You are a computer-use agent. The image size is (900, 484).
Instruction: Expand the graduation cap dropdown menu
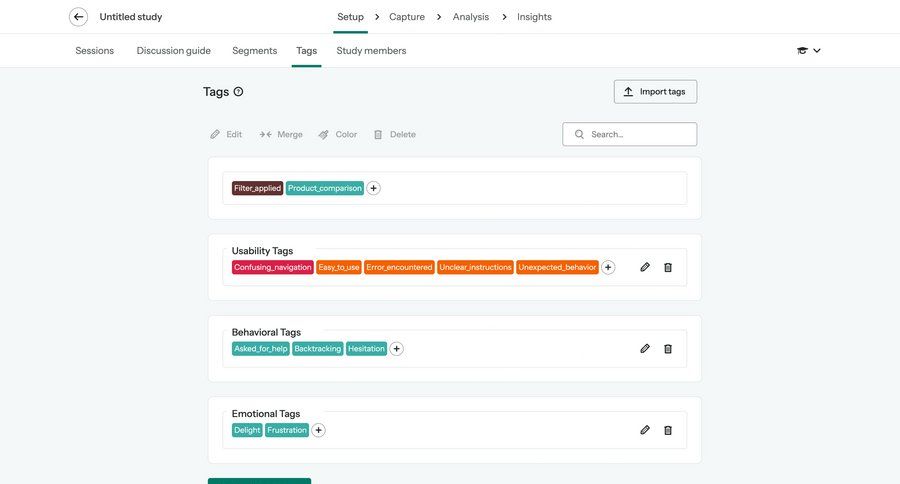[x=809, y=51]
